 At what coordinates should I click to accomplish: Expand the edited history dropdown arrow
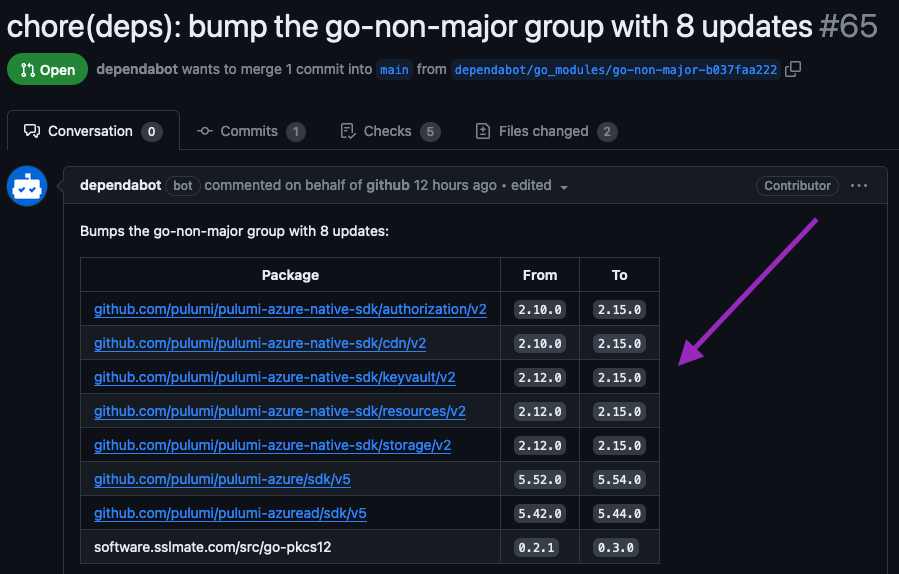pos(564,187)
